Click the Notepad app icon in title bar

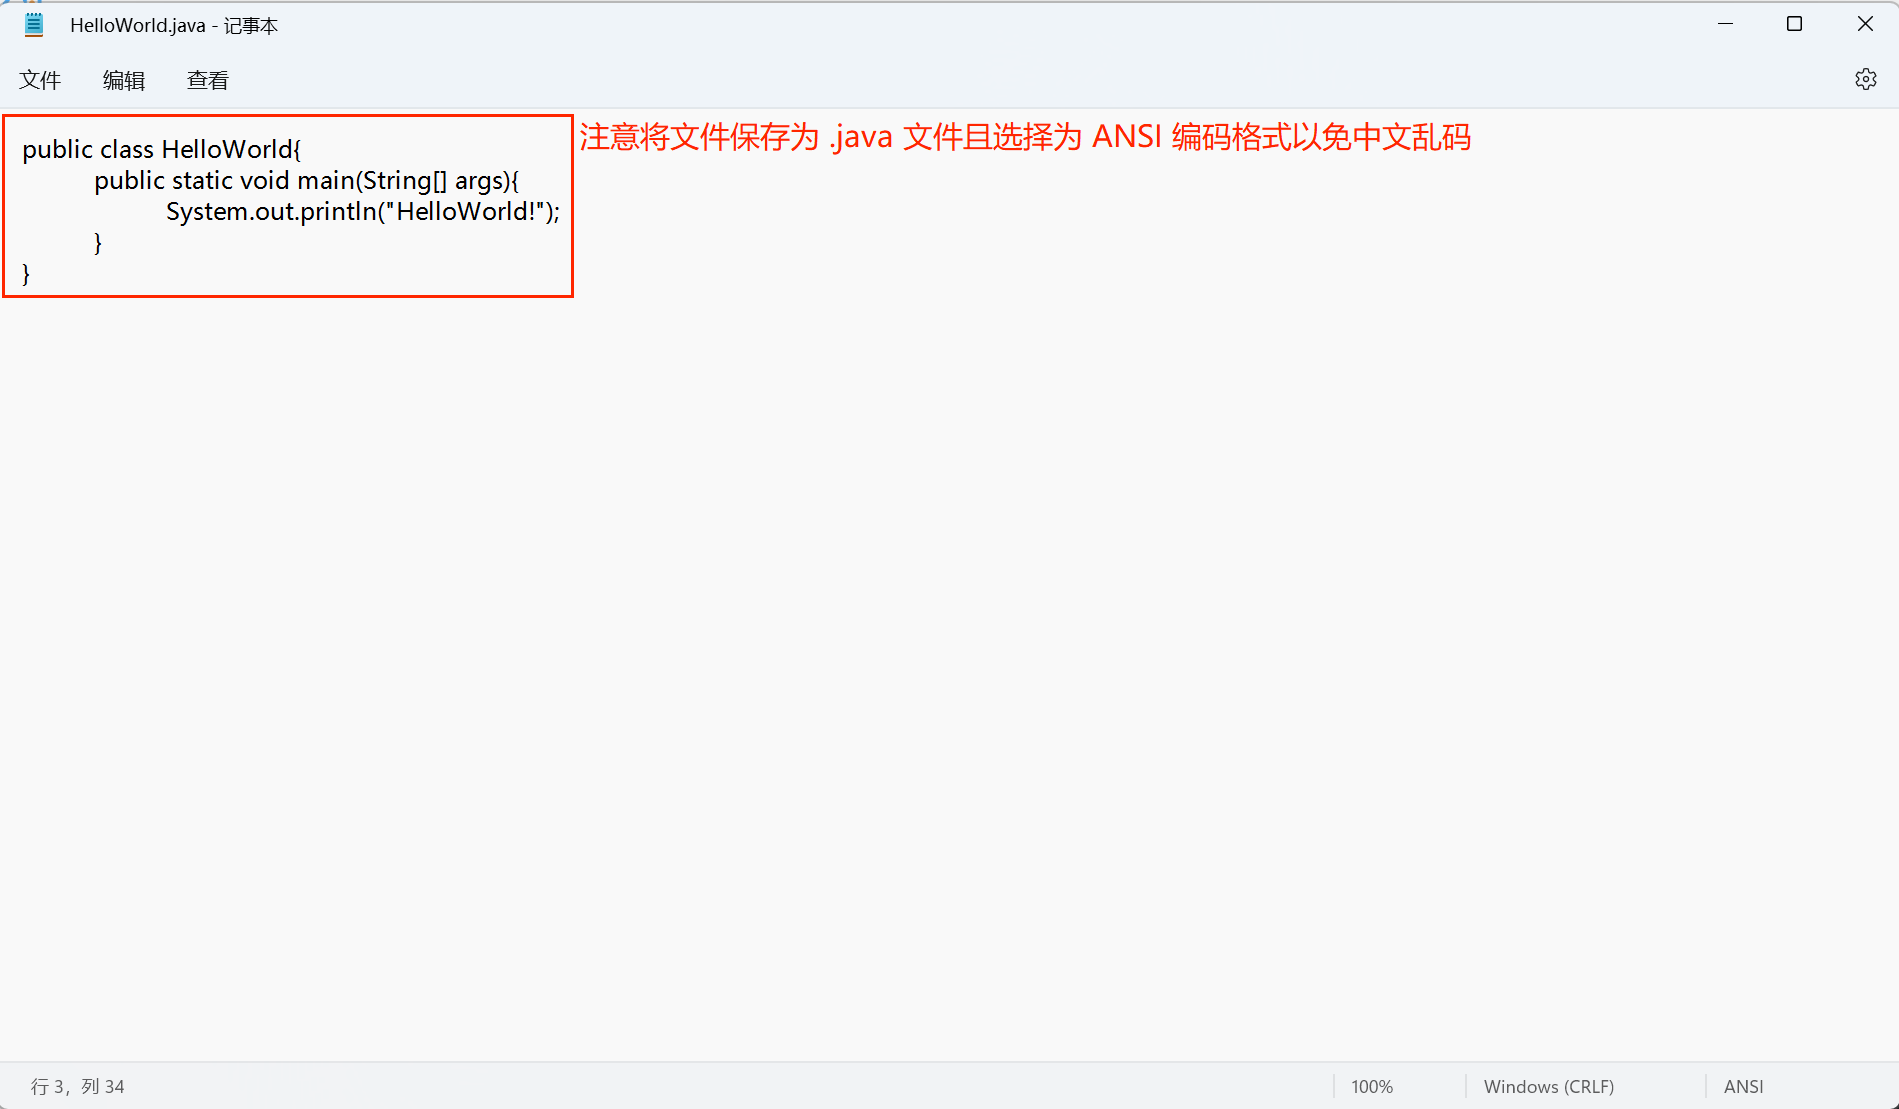34,25
